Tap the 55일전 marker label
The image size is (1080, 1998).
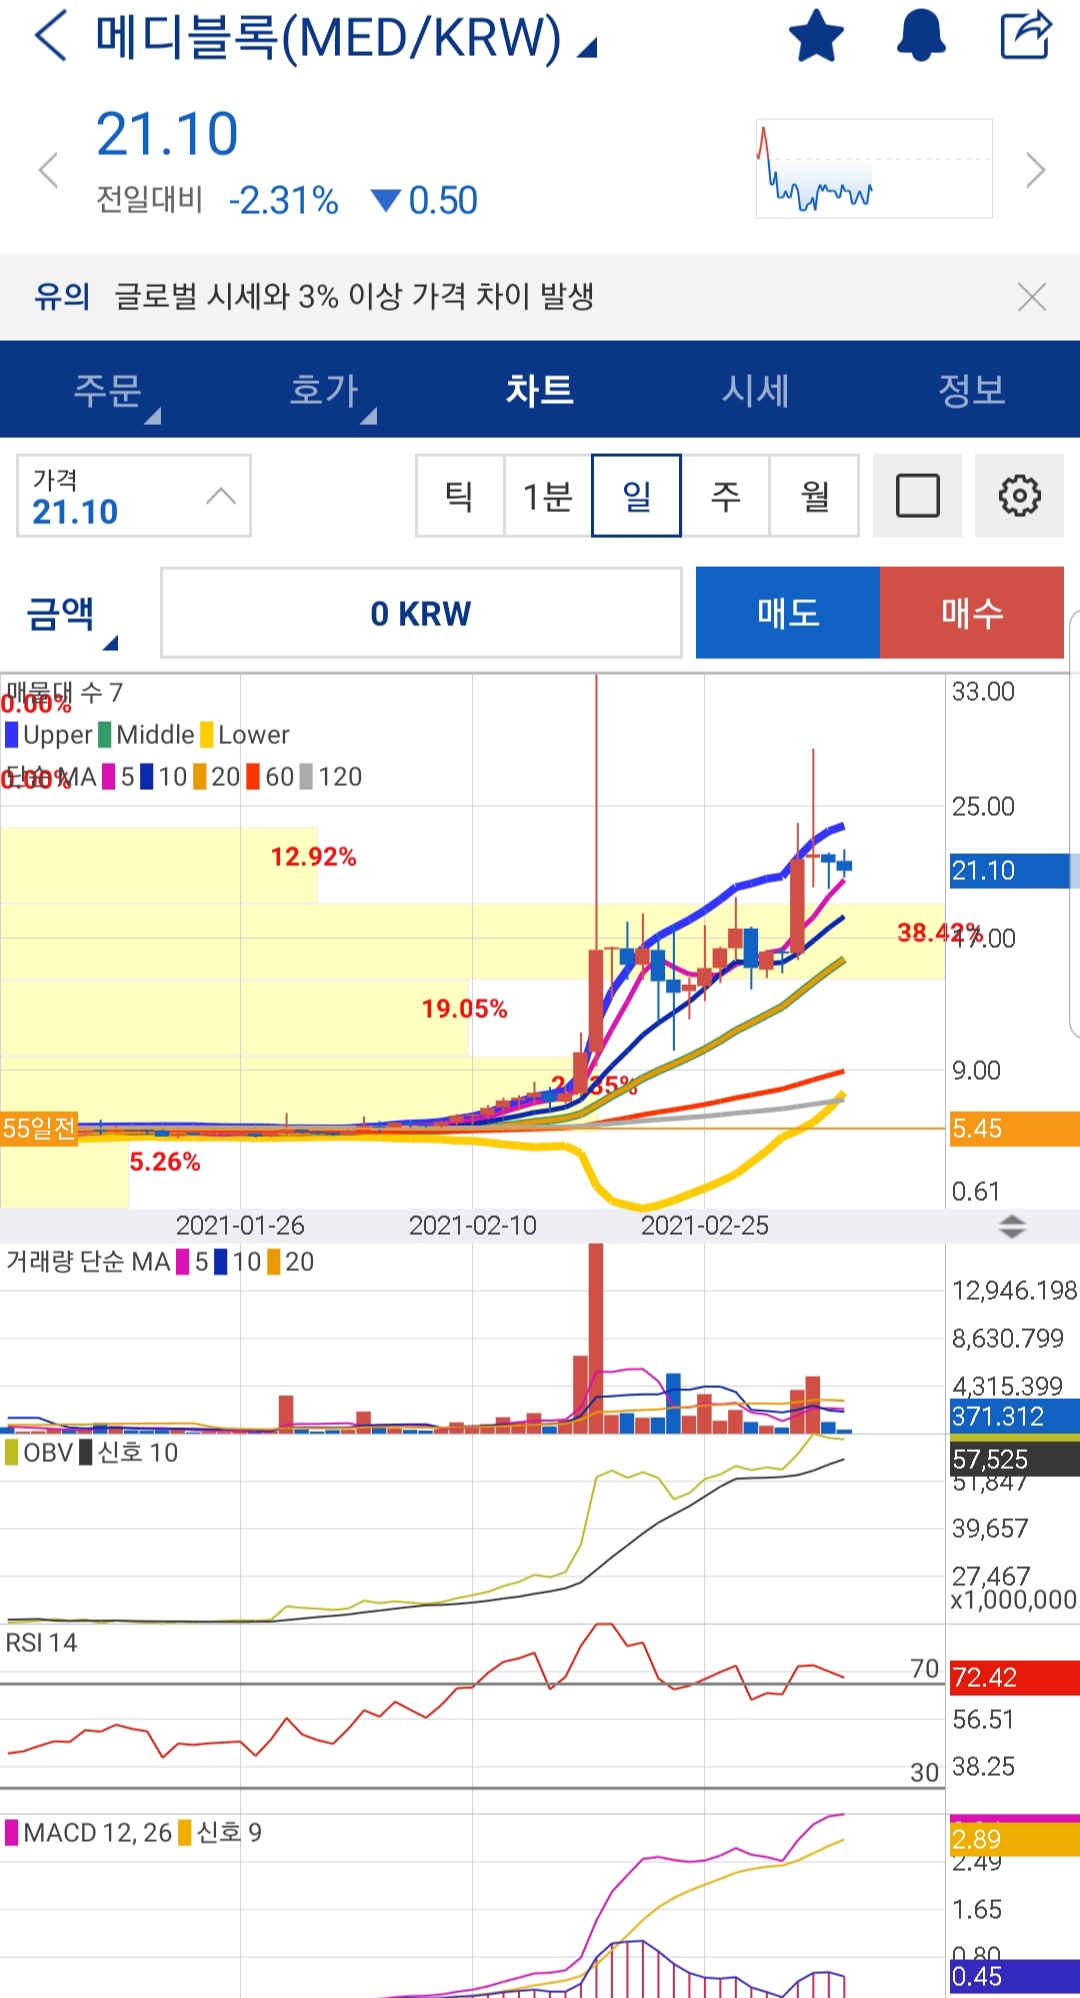coord(39,1129)
